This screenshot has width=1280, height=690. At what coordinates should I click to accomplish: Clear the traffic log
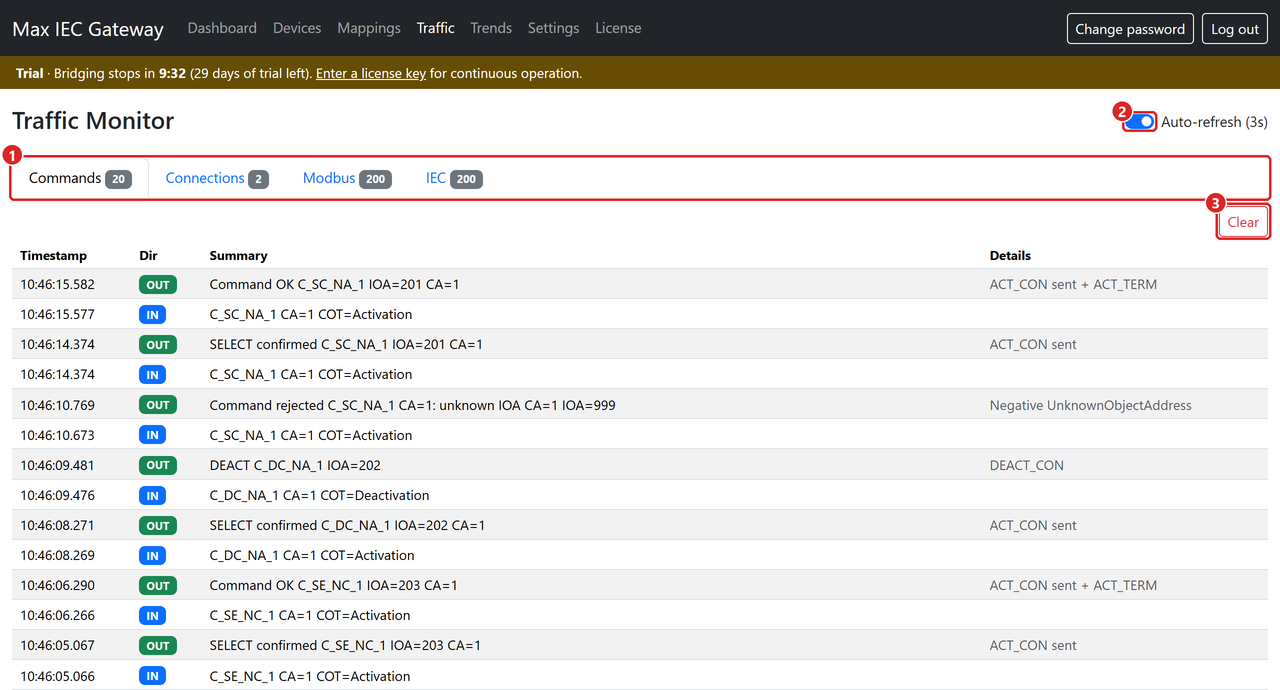1243,222
